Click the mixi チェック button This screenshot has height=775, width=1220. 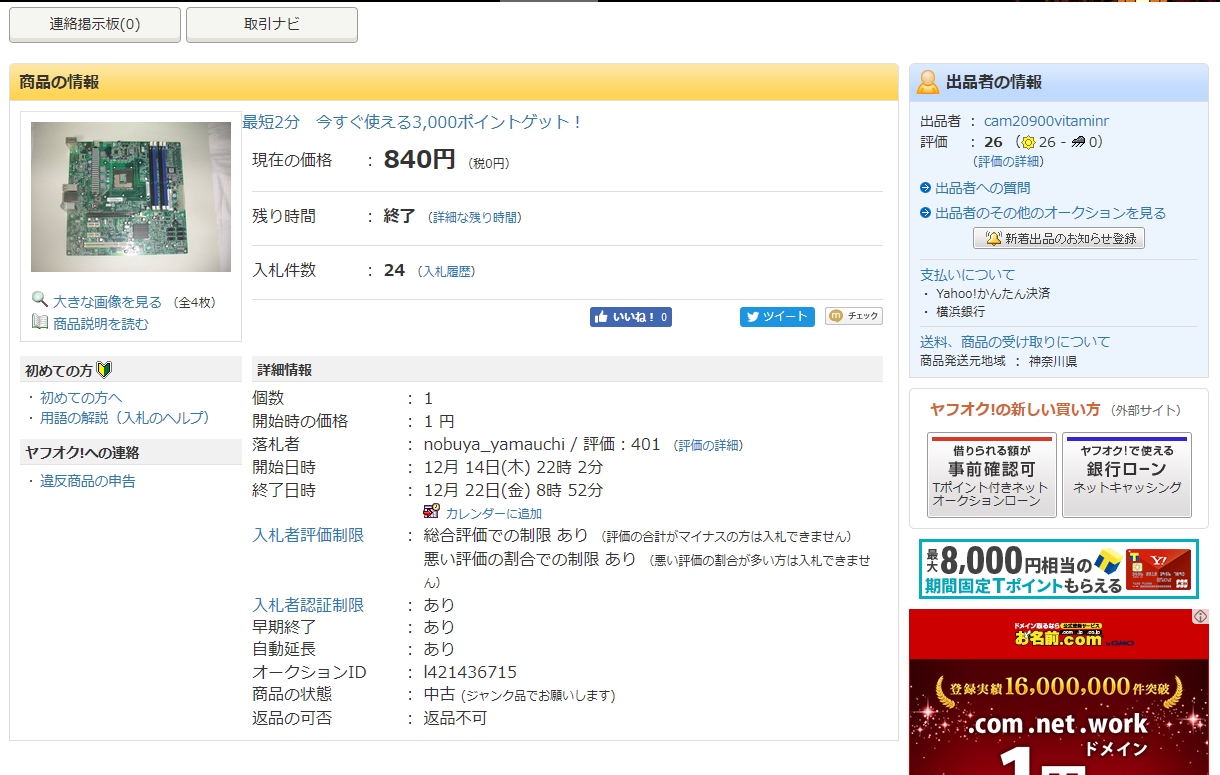click(854, 316)
